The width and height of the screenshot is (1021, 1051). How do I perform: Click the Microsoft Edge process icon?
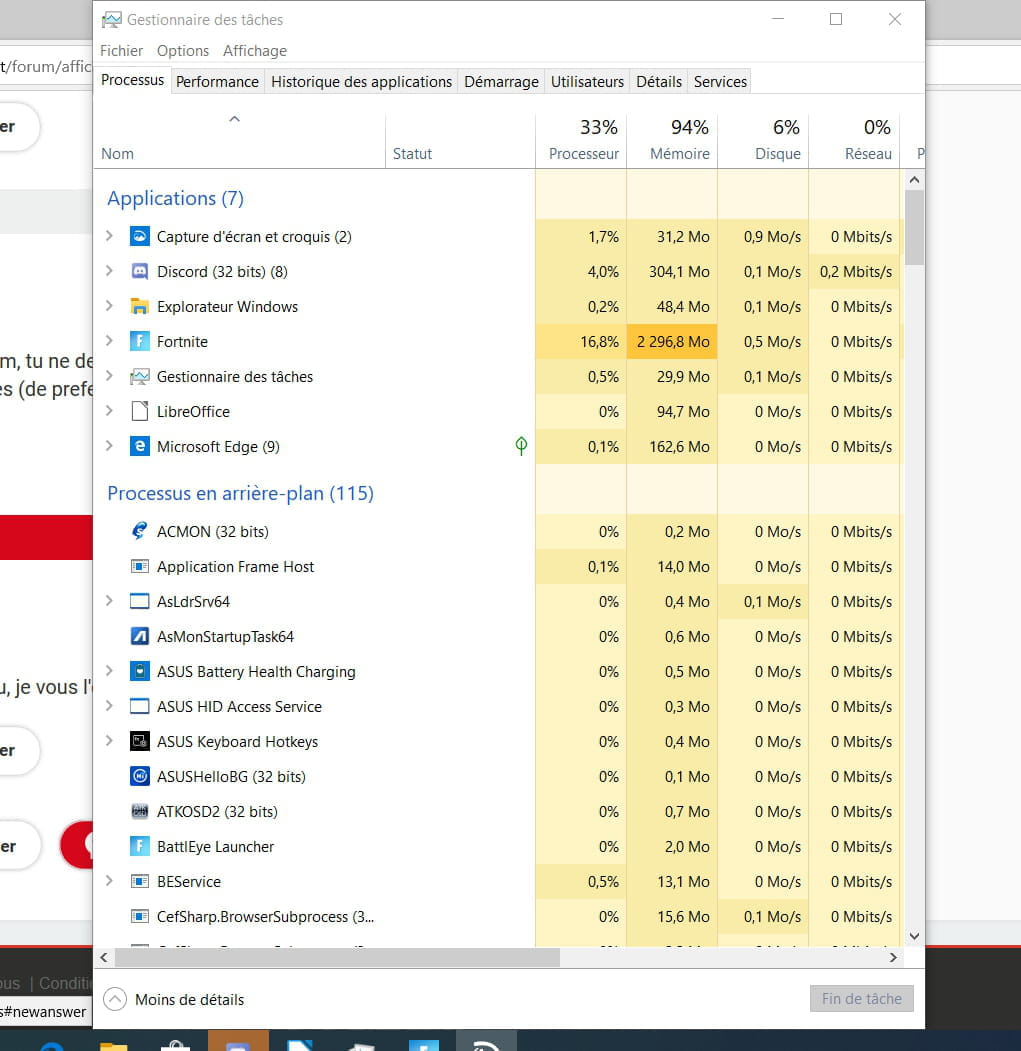[x=139, y=446]
